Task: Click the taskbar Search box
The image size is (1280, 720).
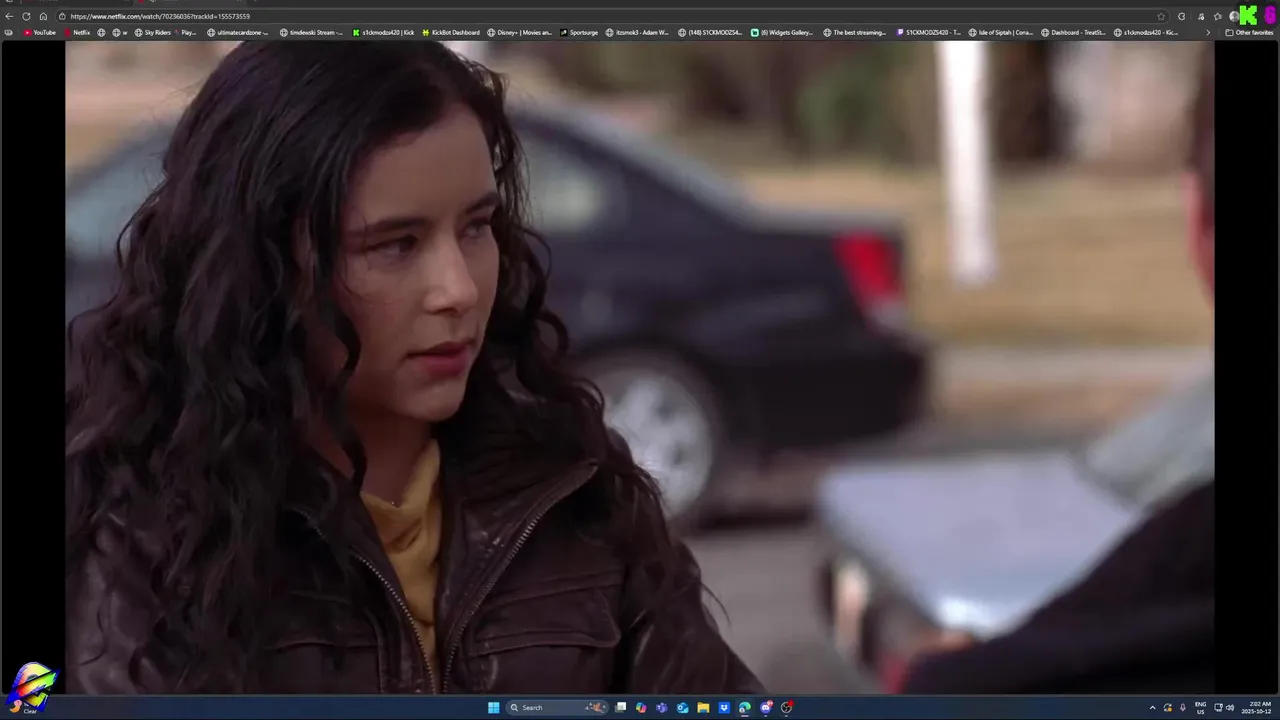Action: pyautogui.click(x=557, y=707)
